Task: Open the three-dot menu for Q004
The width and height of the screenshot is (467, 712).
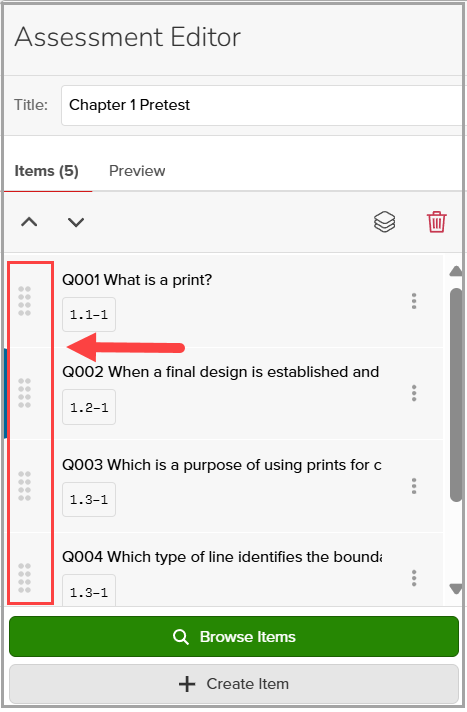Action: (414, 578)
